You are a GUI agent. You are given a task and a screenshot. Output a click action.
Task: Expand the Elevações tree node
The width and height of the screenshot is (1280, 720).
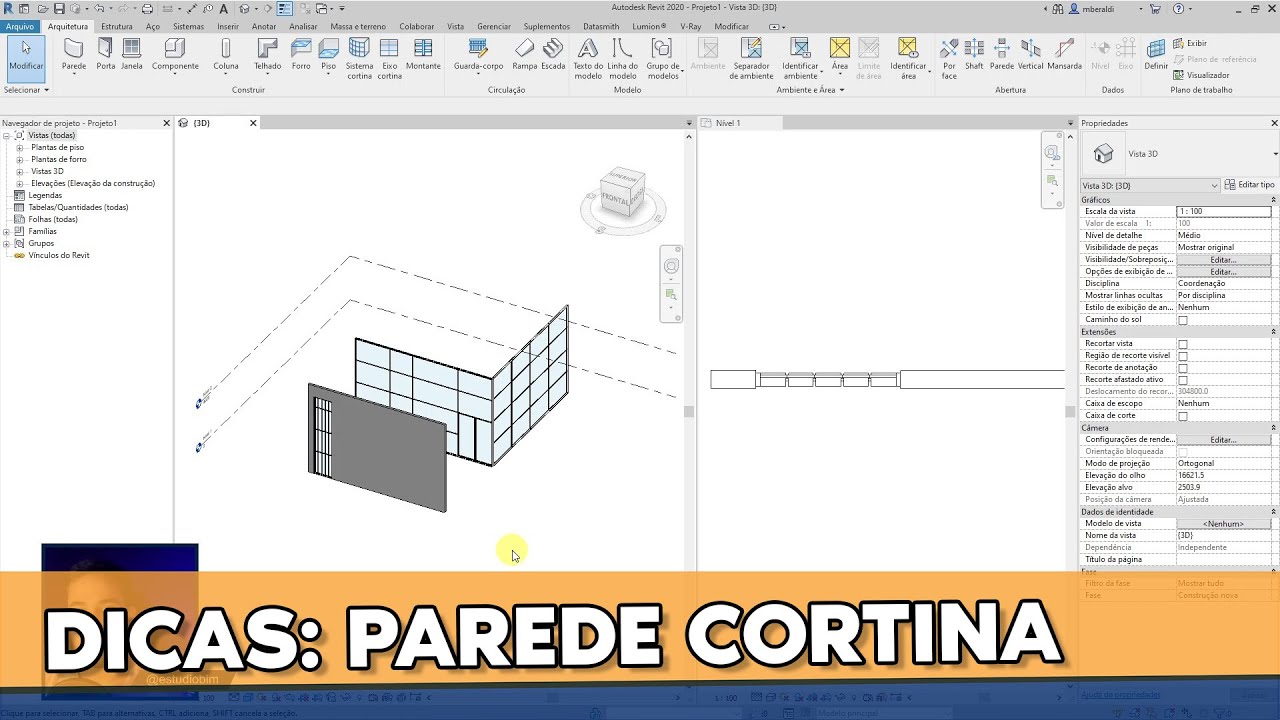(x=19, y=183)
